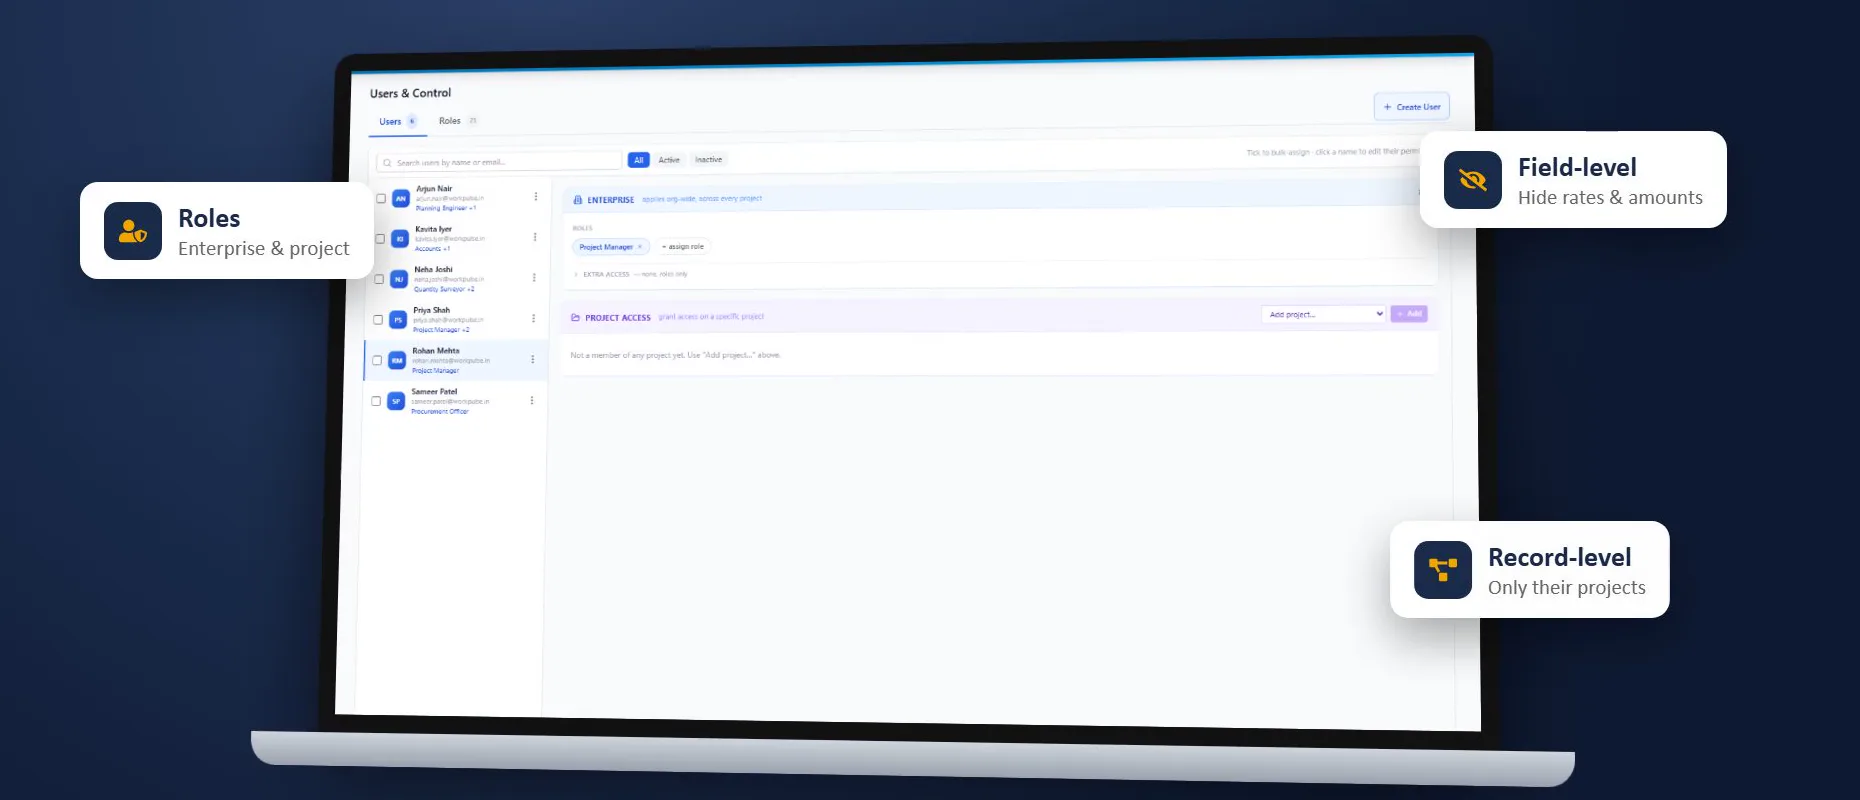Filter the list to Active users
The height and width of the screenshot is (800, 1860).
(669, 160)
